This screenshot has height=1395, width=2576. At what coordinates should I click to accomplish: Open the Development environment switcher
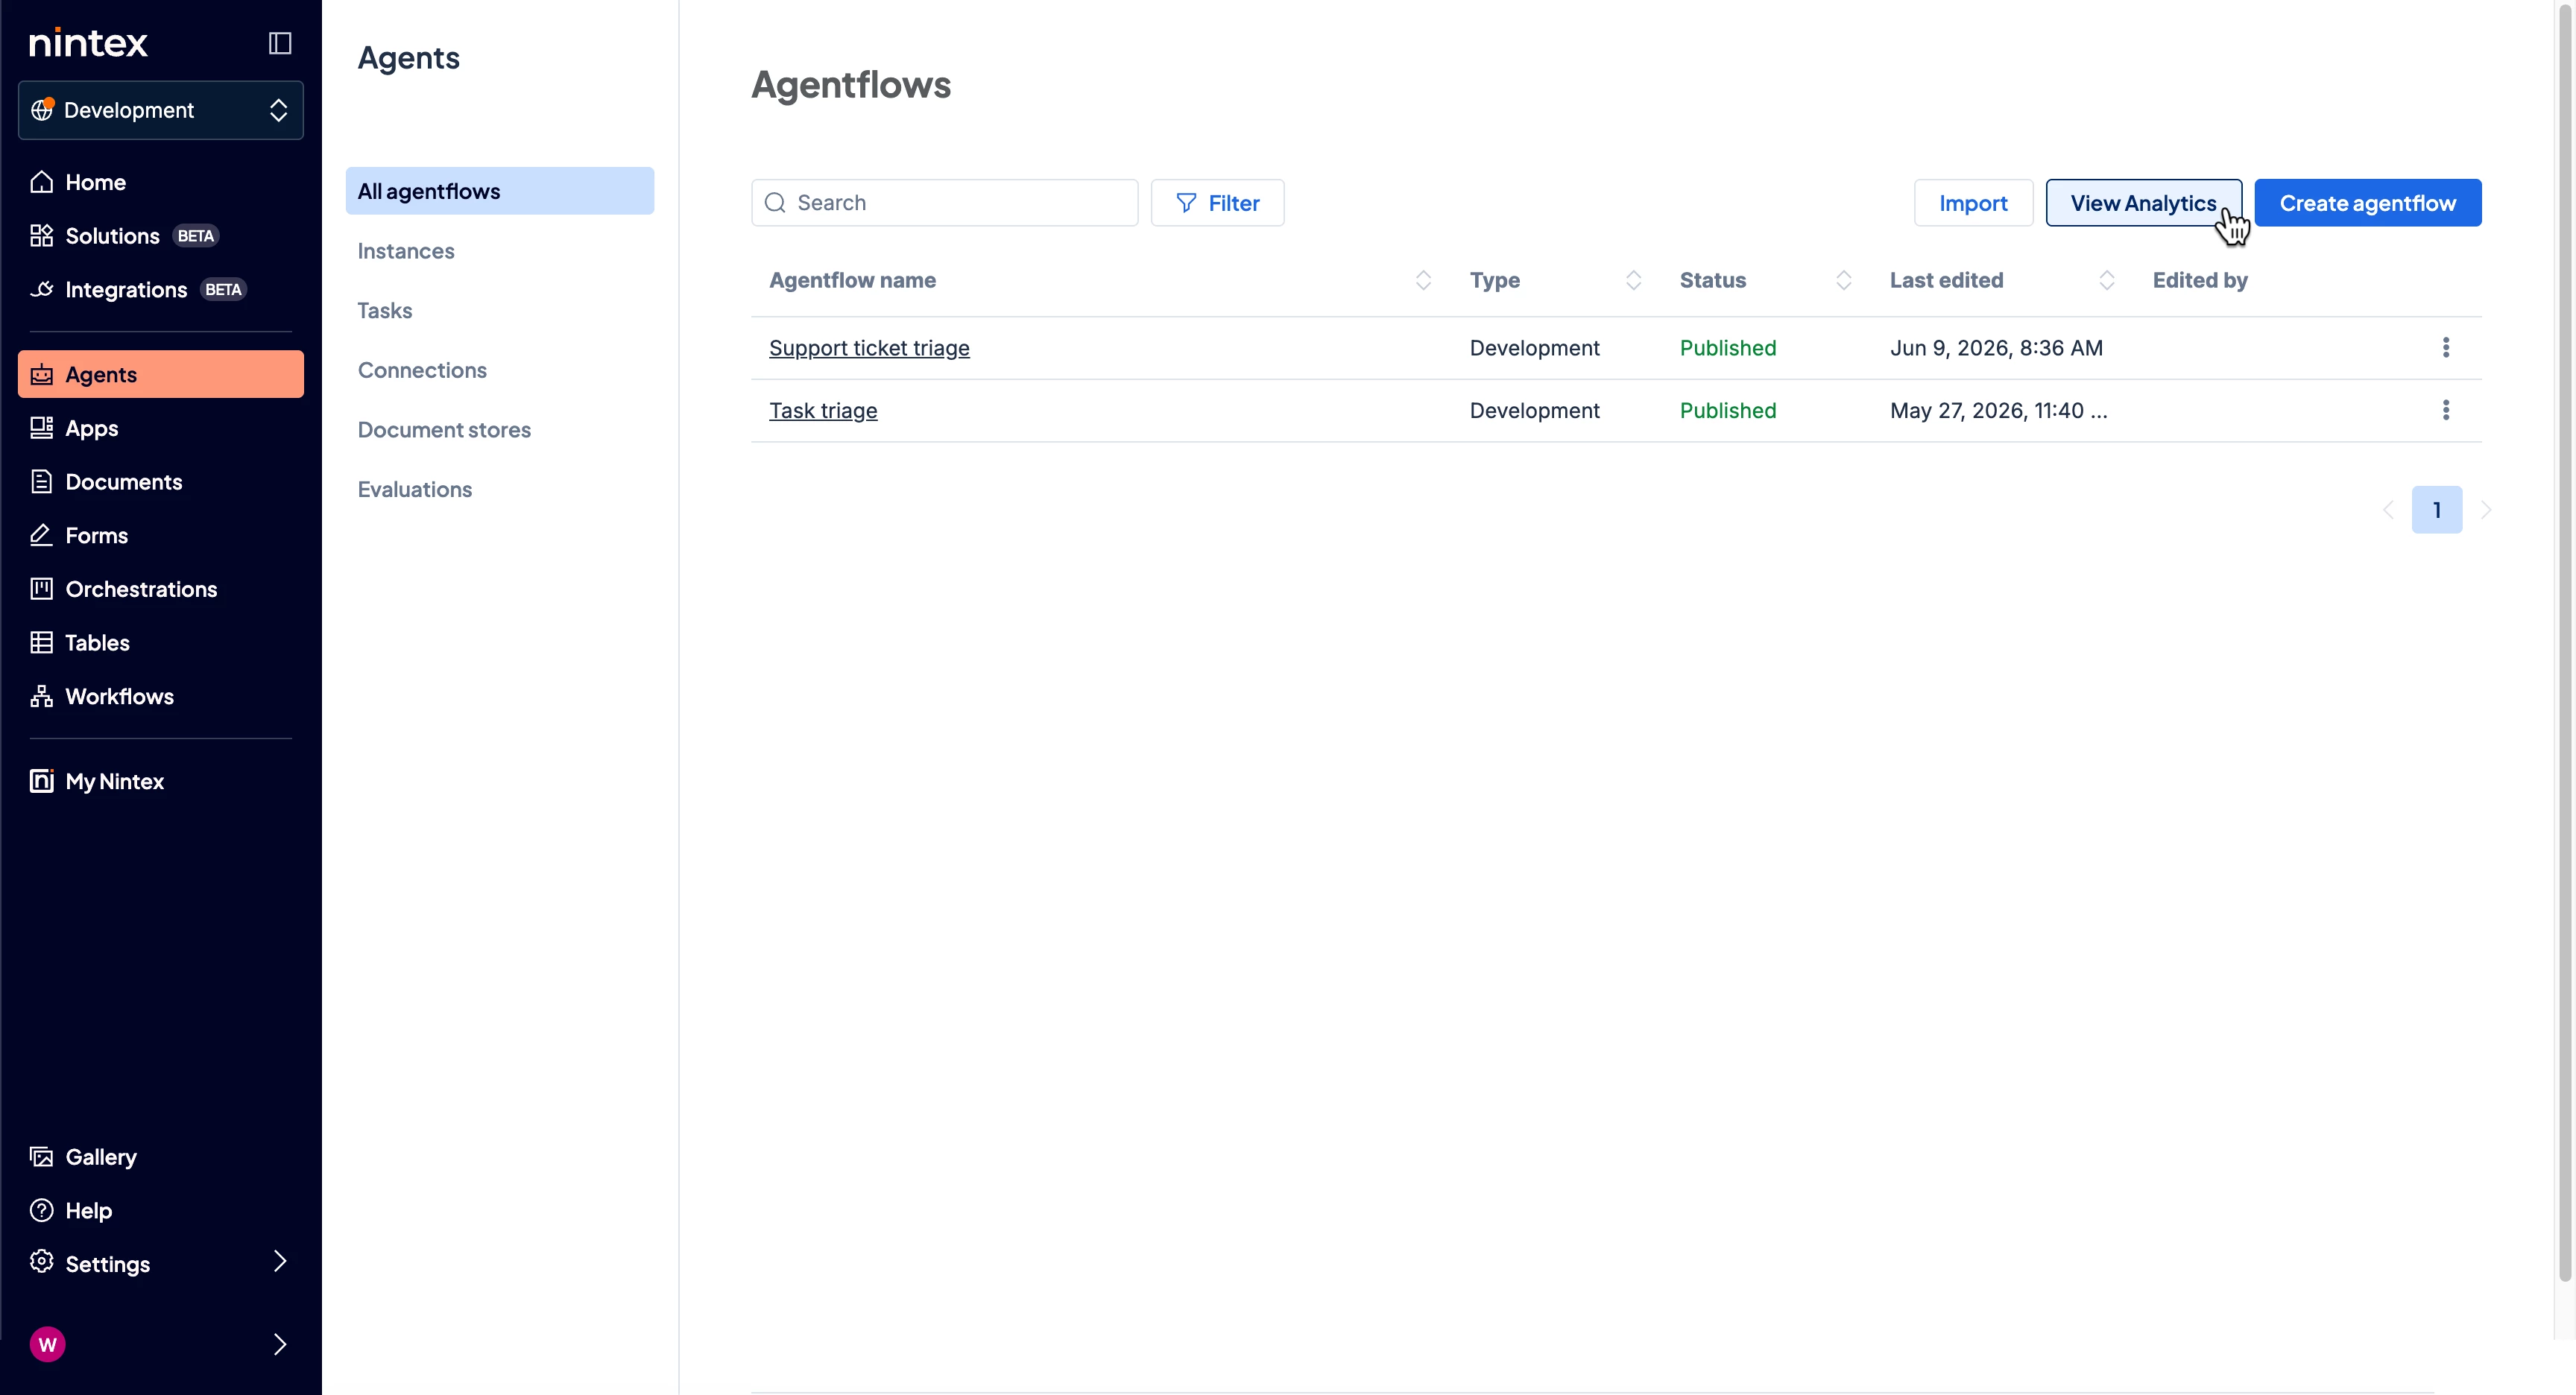tap(160, 110)
